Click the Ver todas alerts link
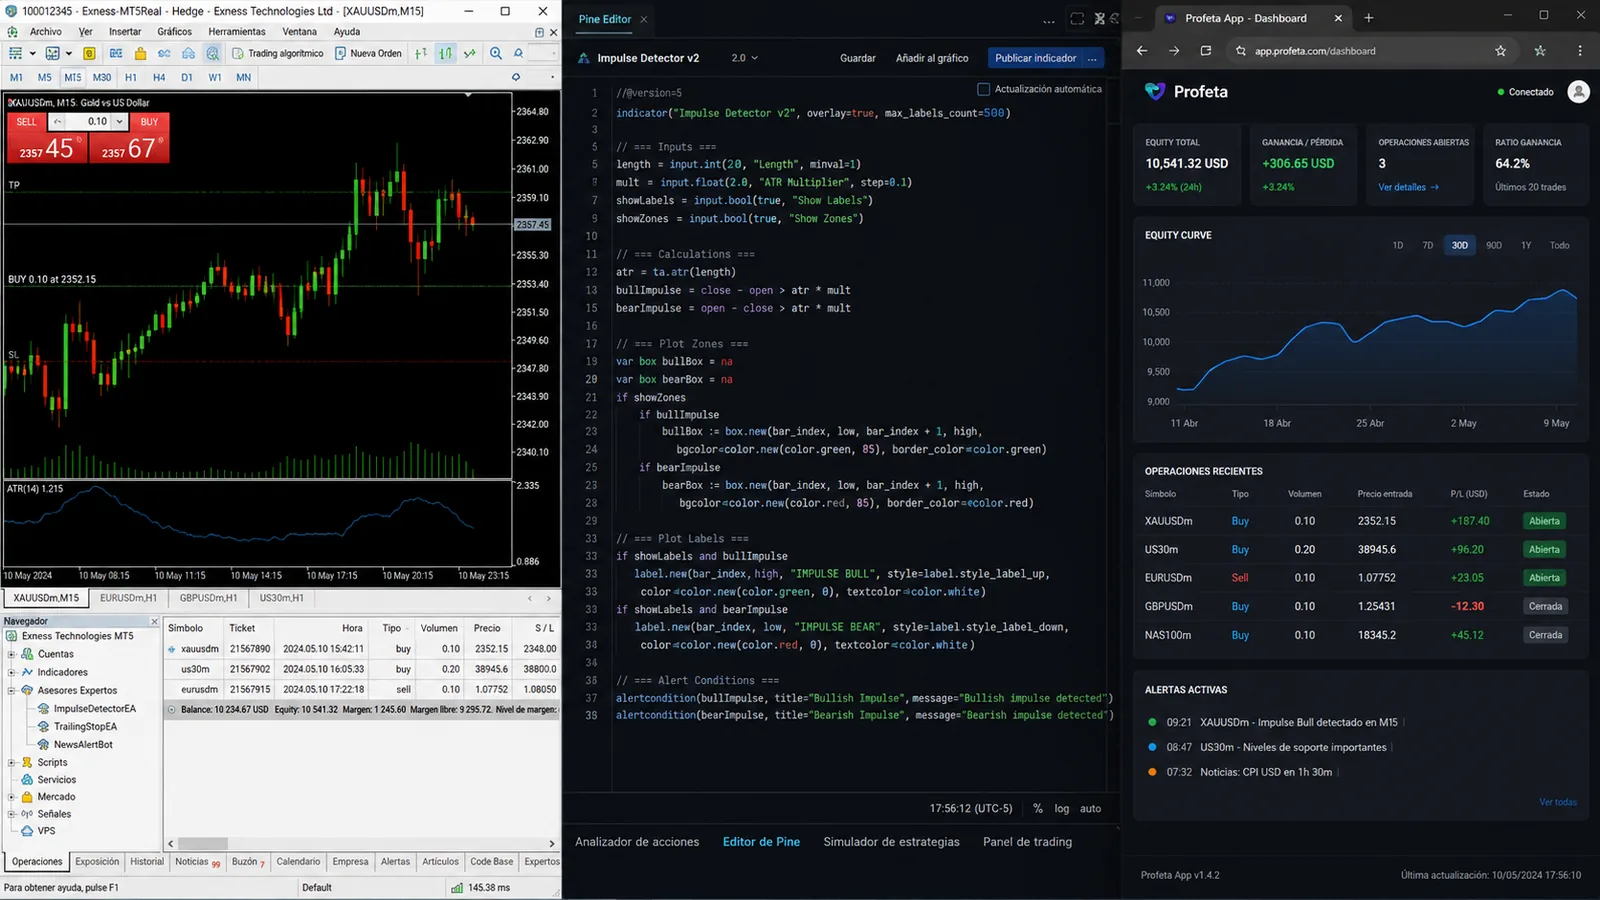This screenshot has height=900, width=1600. (1558, 802)
